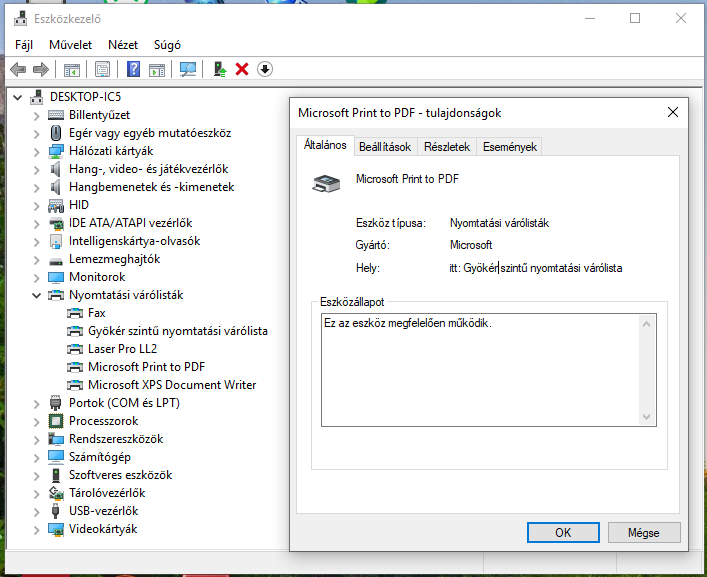Click the Tárolóvezérlők storage controller icon
This screenshot has width=707, height=577.
pyautogui.click(x=56, y=493)
